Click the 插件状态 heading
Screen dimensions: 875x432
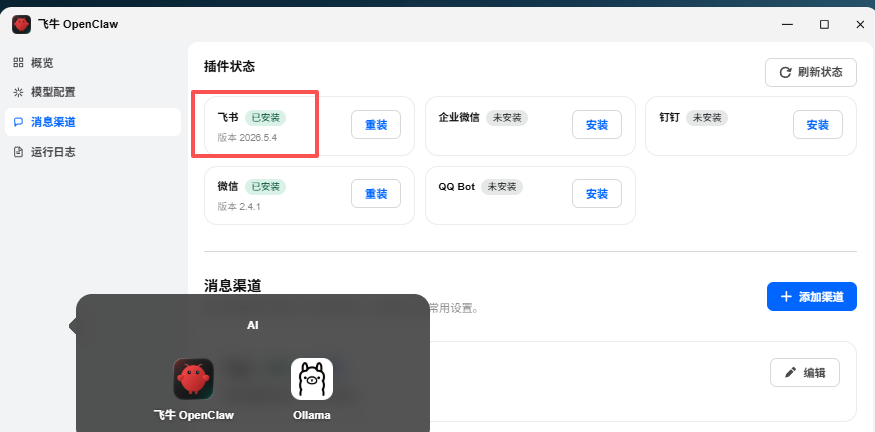tap(229, 66)
